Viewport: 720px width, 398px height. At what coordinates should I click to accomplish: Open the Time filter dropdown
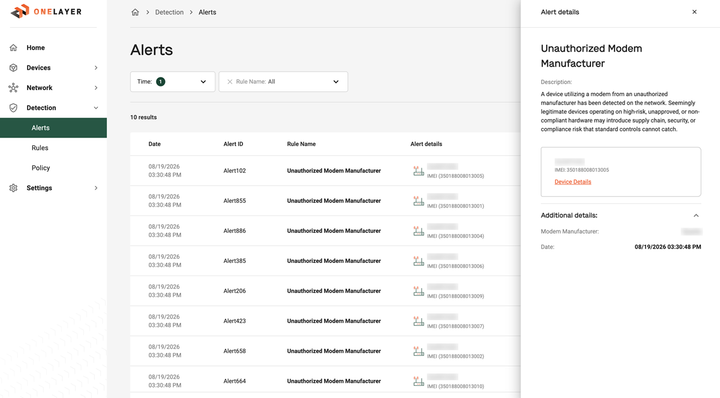point(173,82)
